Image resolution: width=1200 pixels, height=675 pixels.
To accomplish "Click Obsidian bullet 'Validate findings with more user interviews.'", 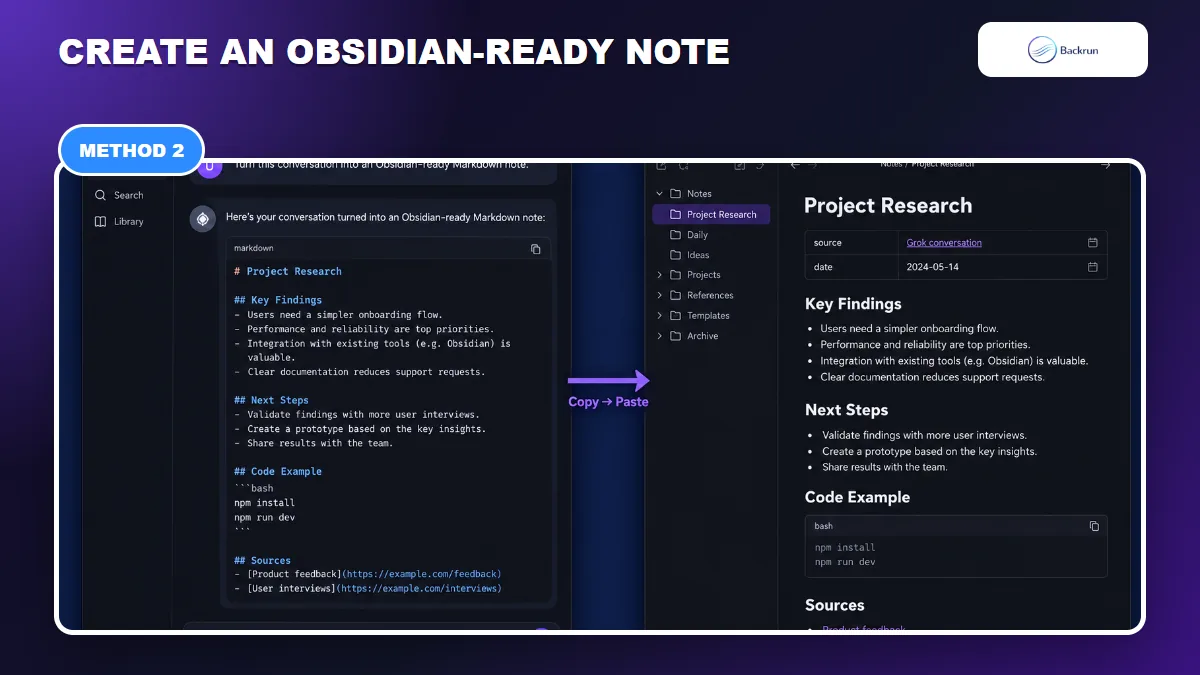I will [924, 435].
